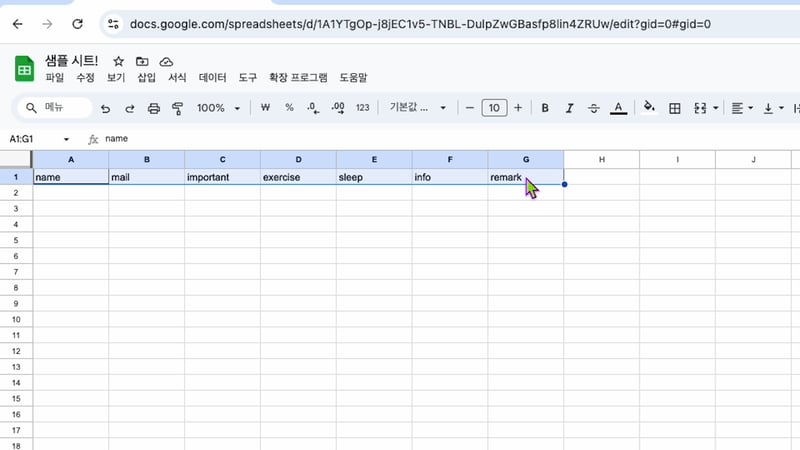
Task: Select column A header
Action: point(71,160)
